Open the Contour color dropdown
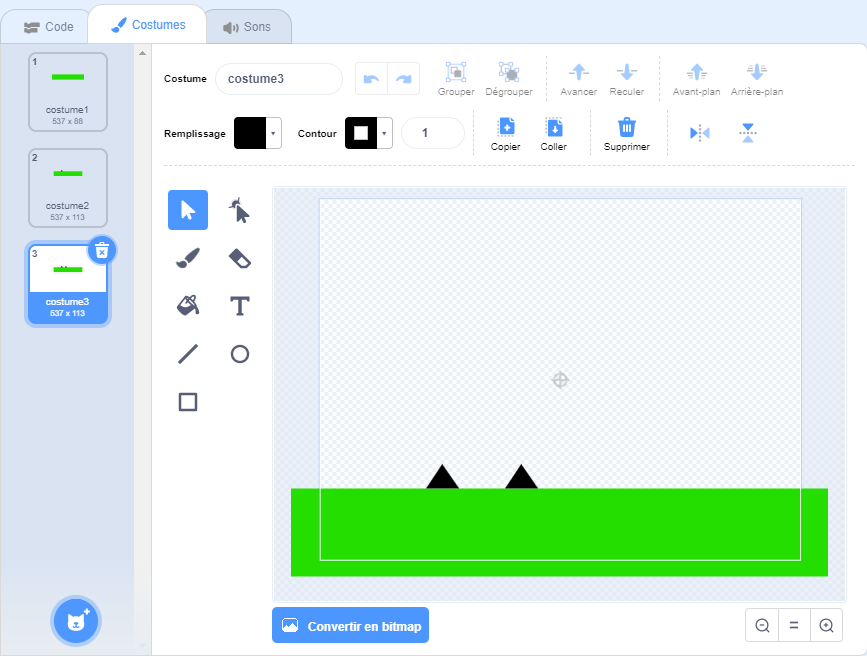The image size is (867, 656). pos(385,133)
